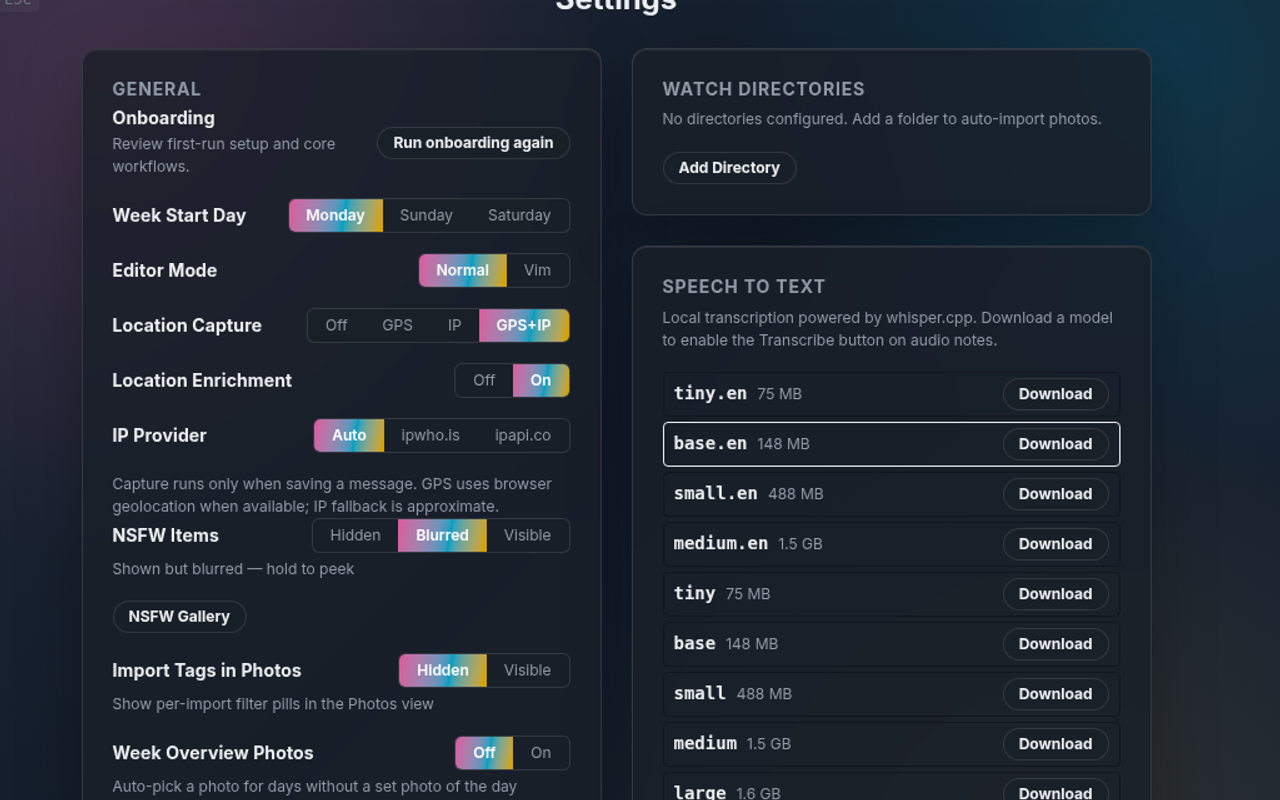
Task: Select the small 488 MB model row
Action: click(x=891, y=694)
